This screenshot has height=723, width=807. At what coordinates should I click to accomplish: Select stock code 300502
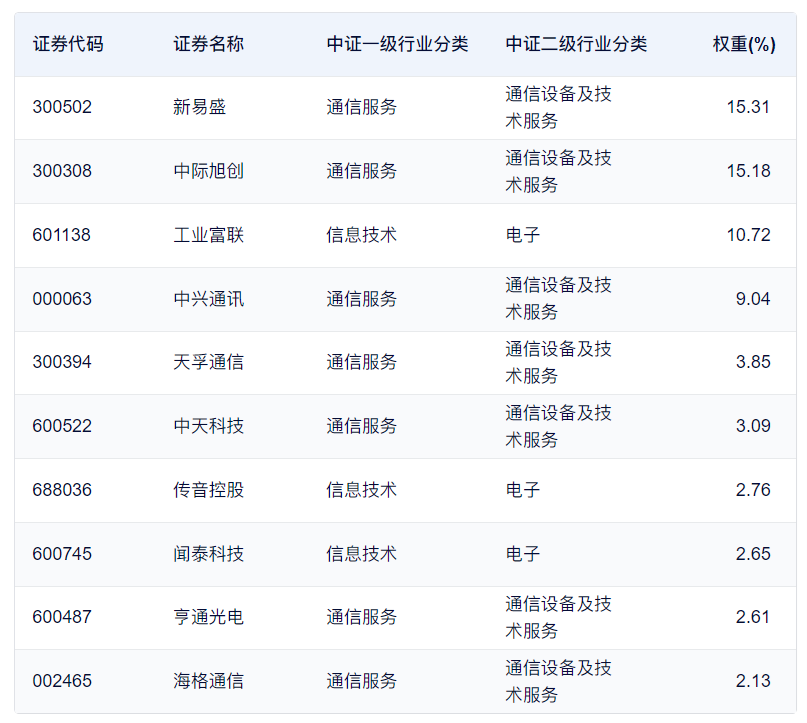pos(62,107)
